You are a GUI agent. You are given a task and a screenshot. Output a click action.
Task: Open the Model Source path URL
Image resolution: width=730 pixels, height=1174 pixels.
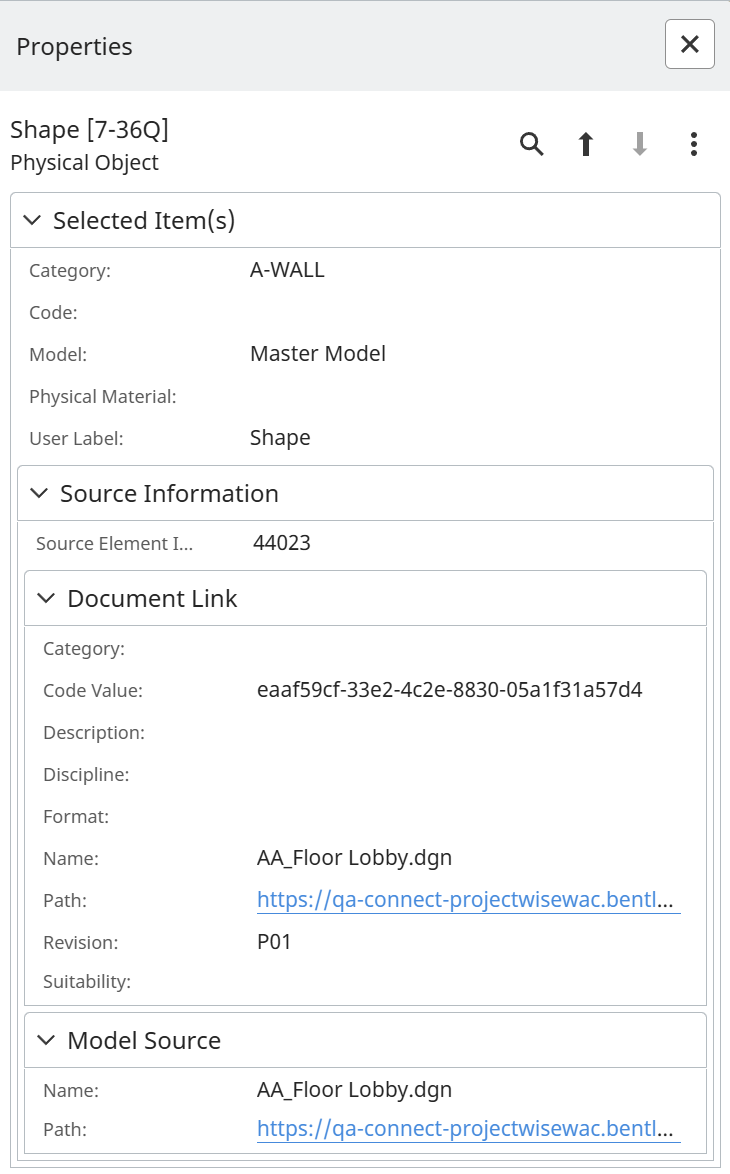(467, 1129)
